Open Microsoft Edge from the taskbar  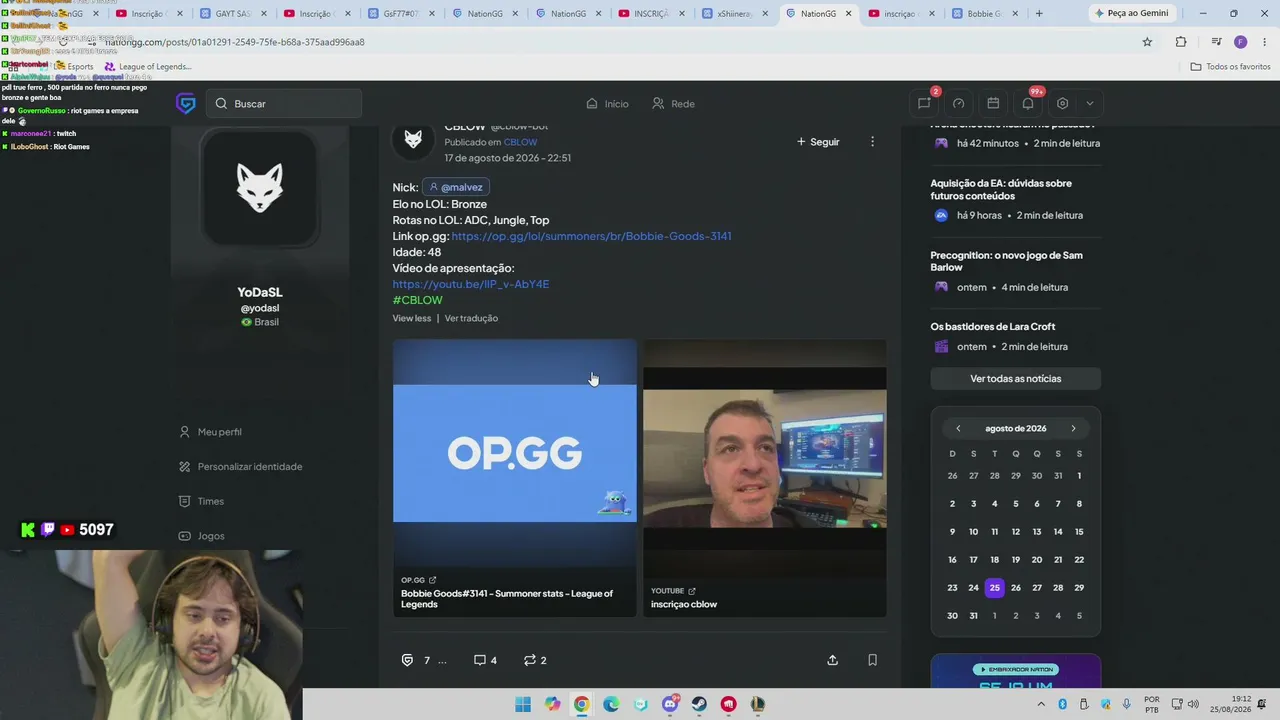611,704
